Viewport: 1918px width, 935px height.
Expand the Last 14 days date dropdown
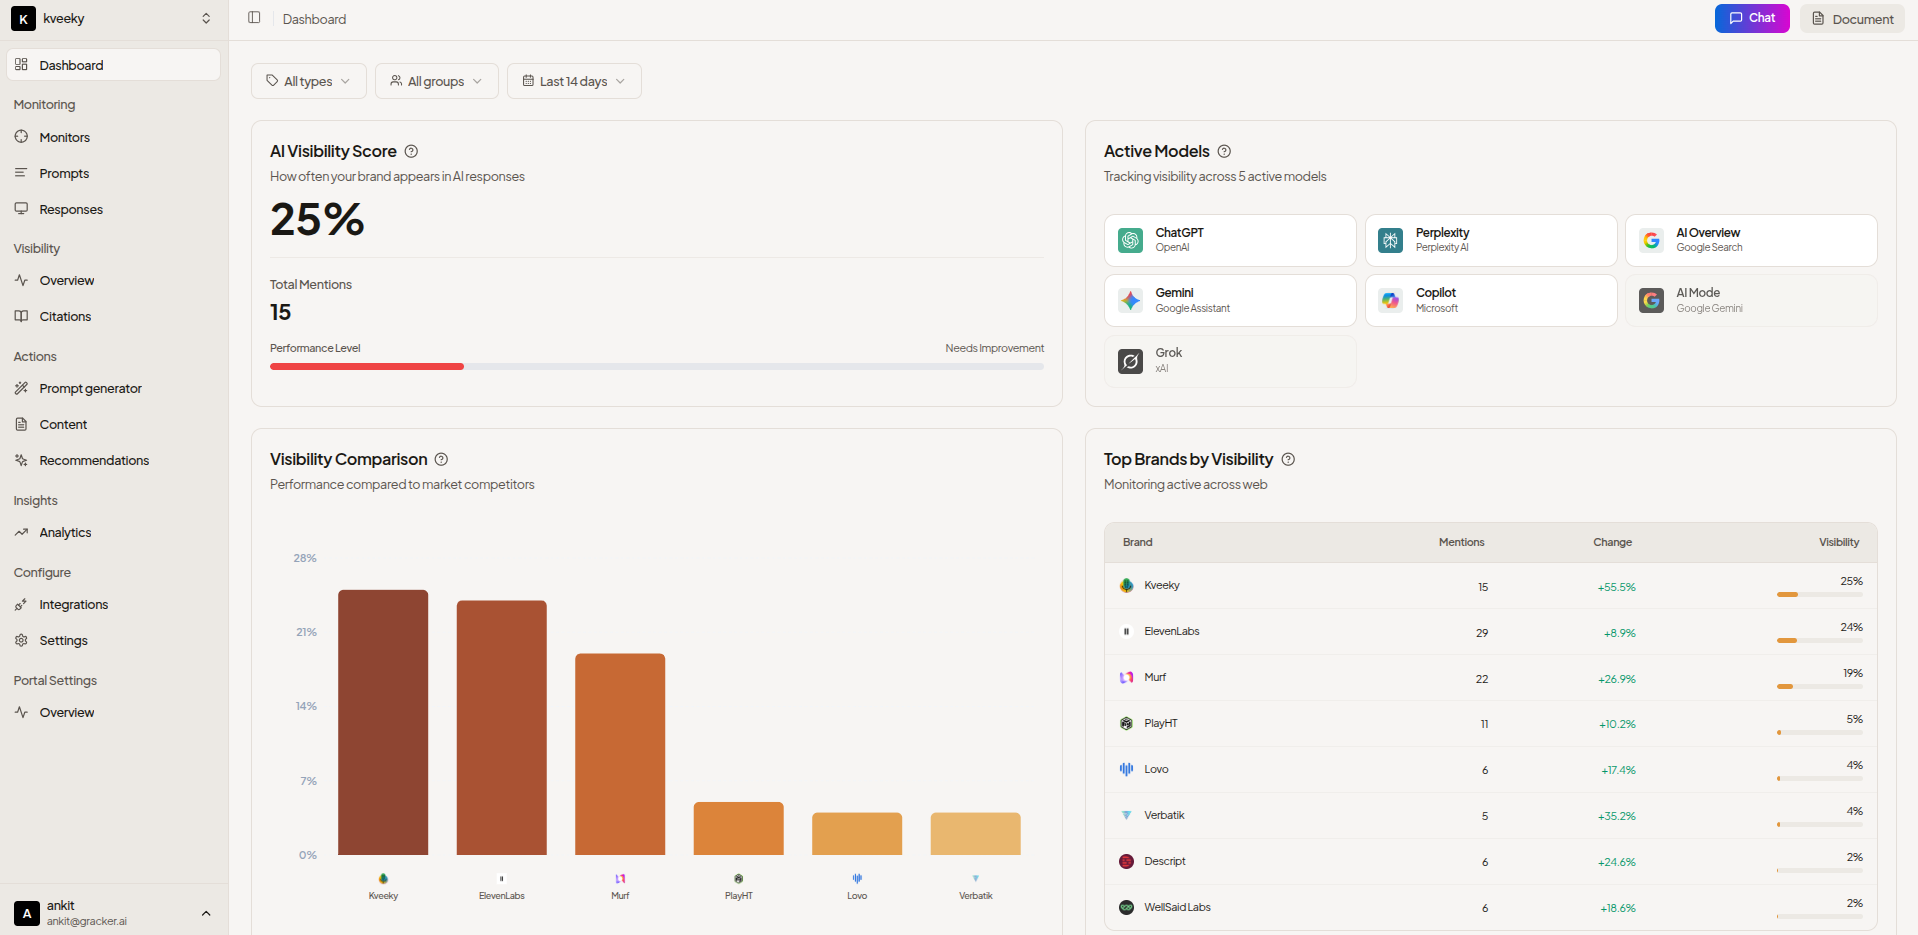[x=574, y=81]
